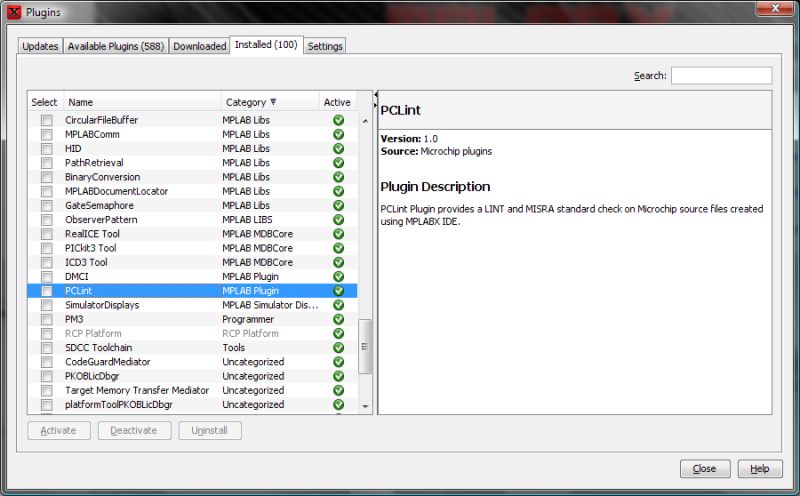
Task: Select the PICkit3 Tool row name
Action: [x=91, y=248]
